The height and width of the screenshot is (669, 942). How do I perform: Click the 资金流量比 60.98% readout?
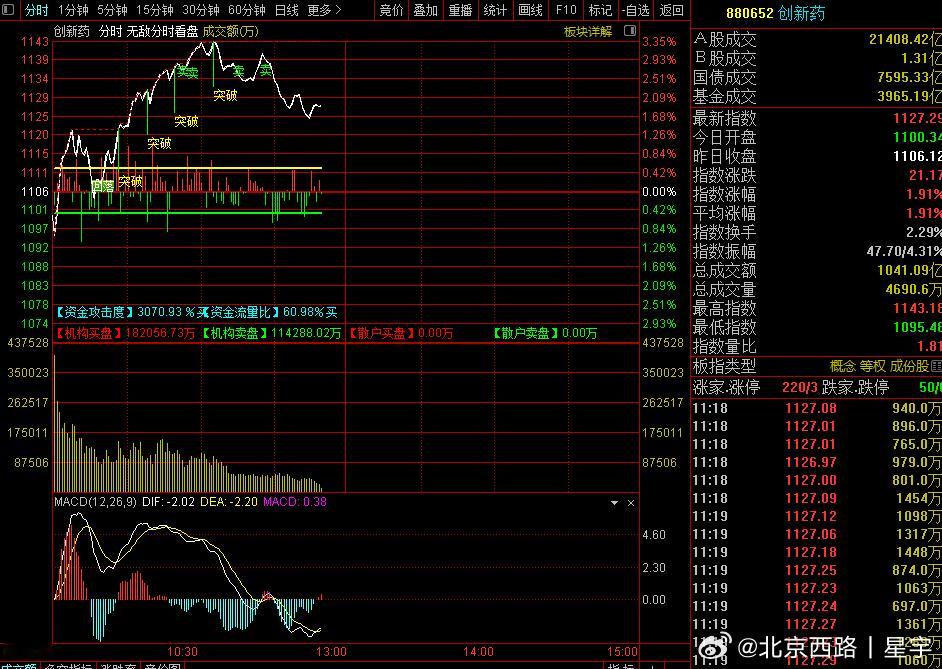tap(274, 312)
